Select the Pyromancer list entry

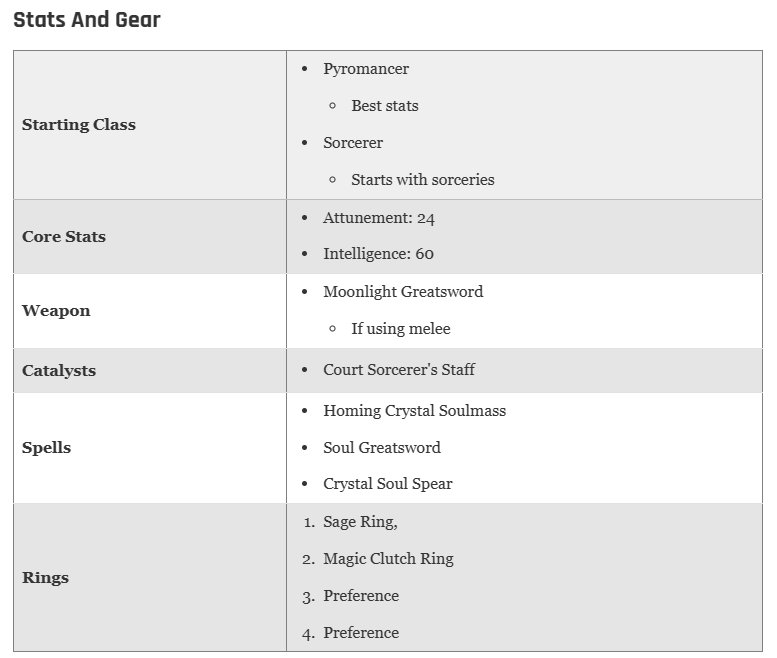366,69
